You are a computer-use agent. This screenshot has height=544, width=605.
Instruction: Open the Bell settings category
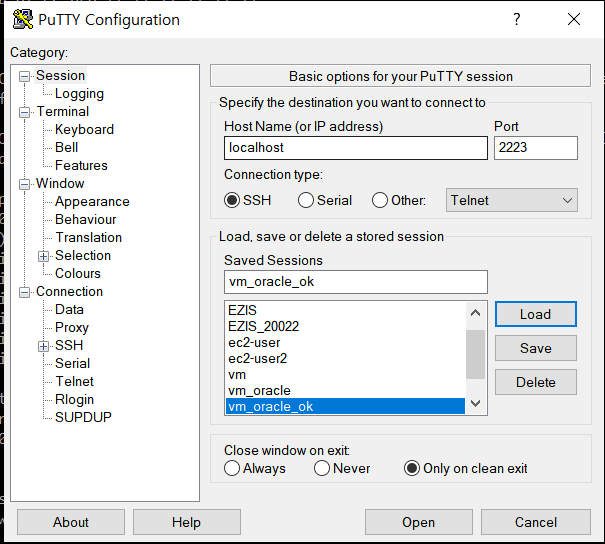click(x=66, y=147)
